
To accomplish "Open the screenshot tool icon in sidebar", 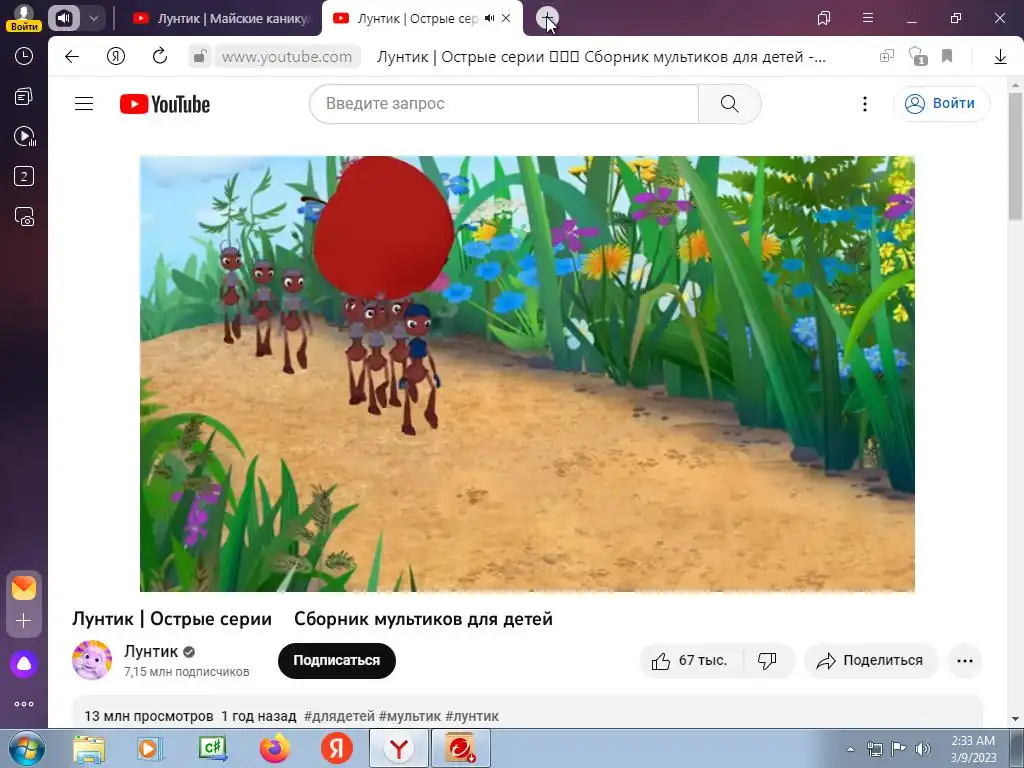I will [24, 216].
